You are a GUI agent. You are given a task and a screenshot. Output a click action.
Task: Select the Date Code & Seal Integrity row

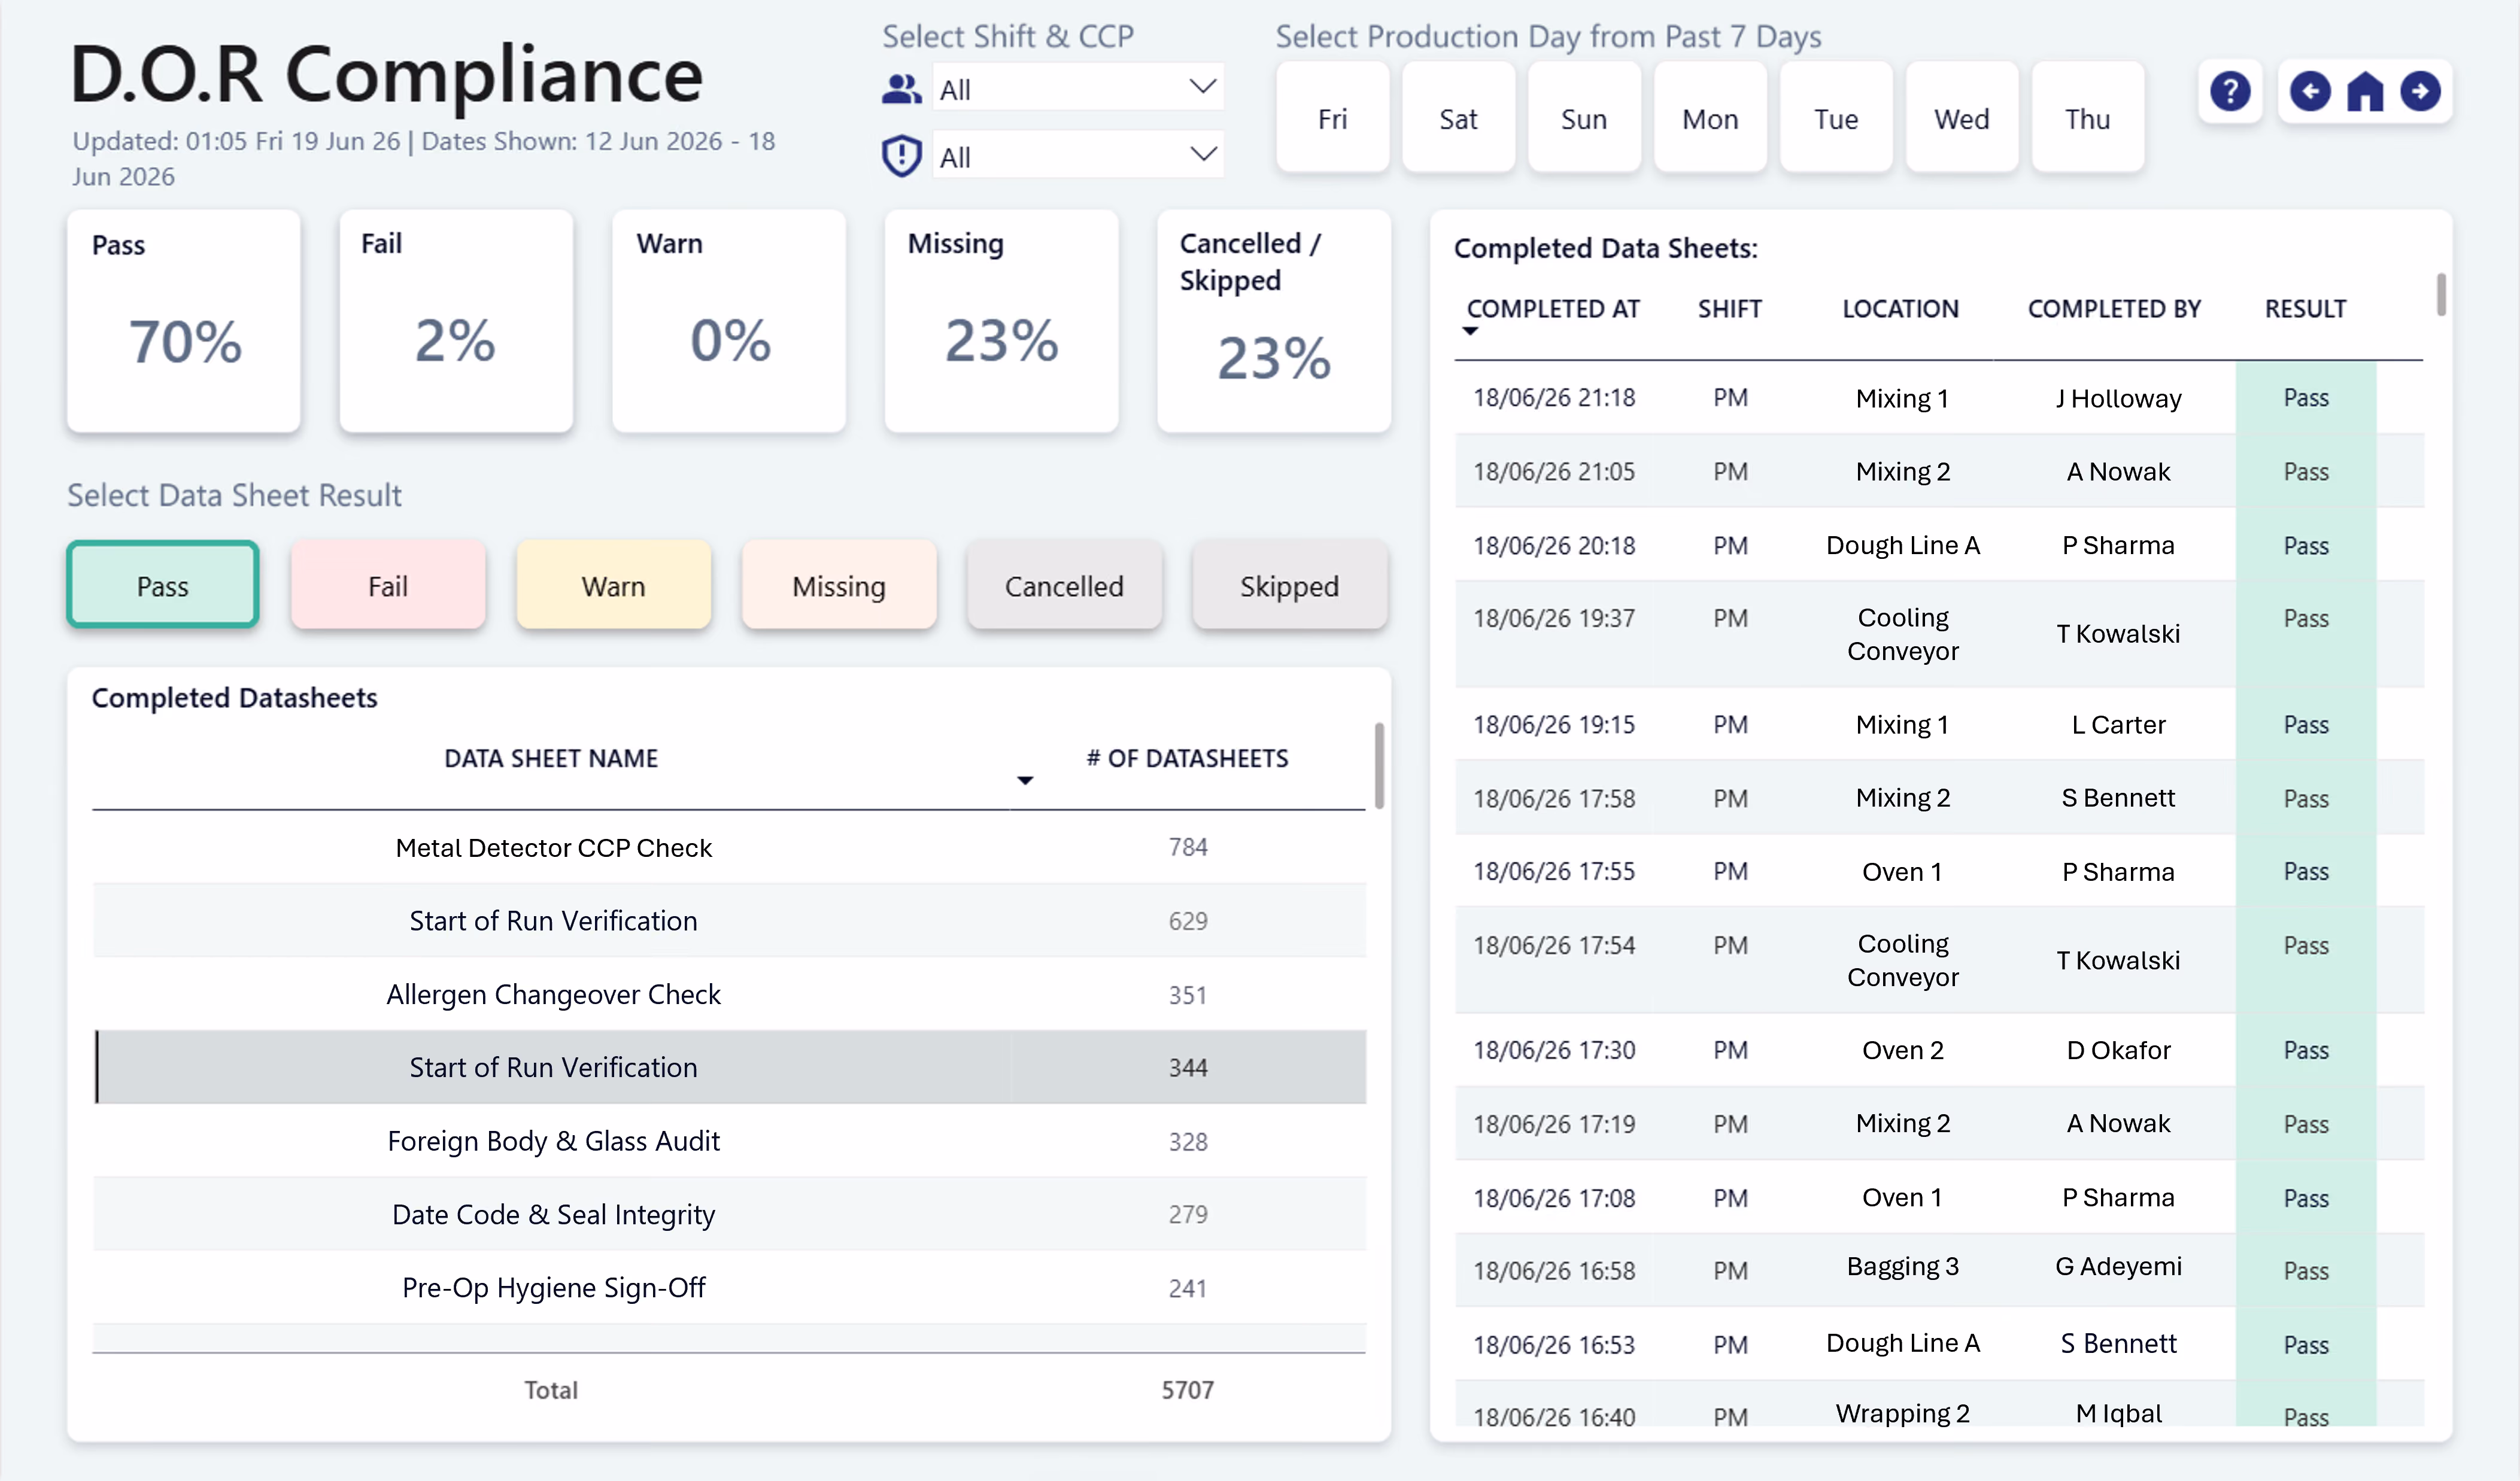coord(730,1214)
